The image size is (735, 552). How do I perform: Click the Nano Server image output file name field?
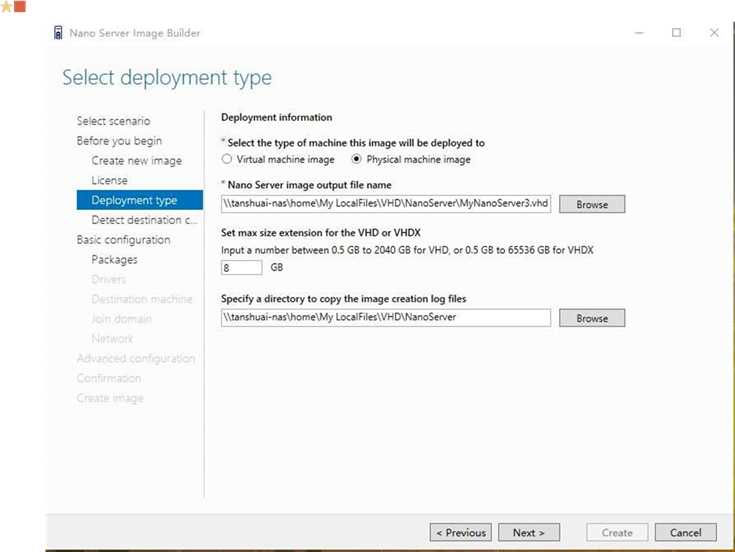pos(386,204)
